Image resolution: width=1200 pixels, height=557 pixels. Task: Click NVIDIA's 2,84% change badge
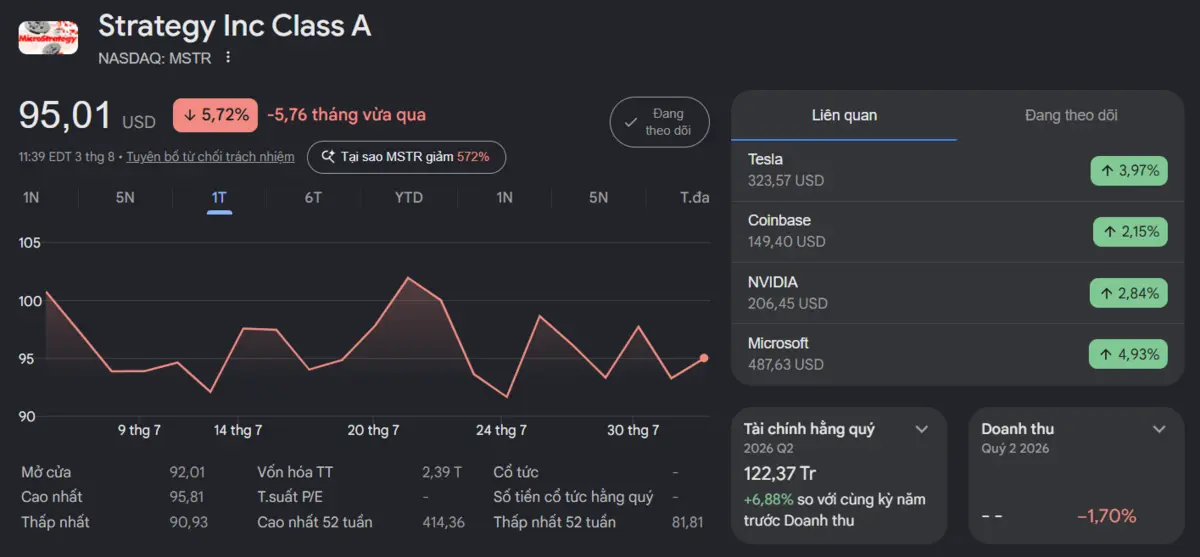[x=1129, y=293]
